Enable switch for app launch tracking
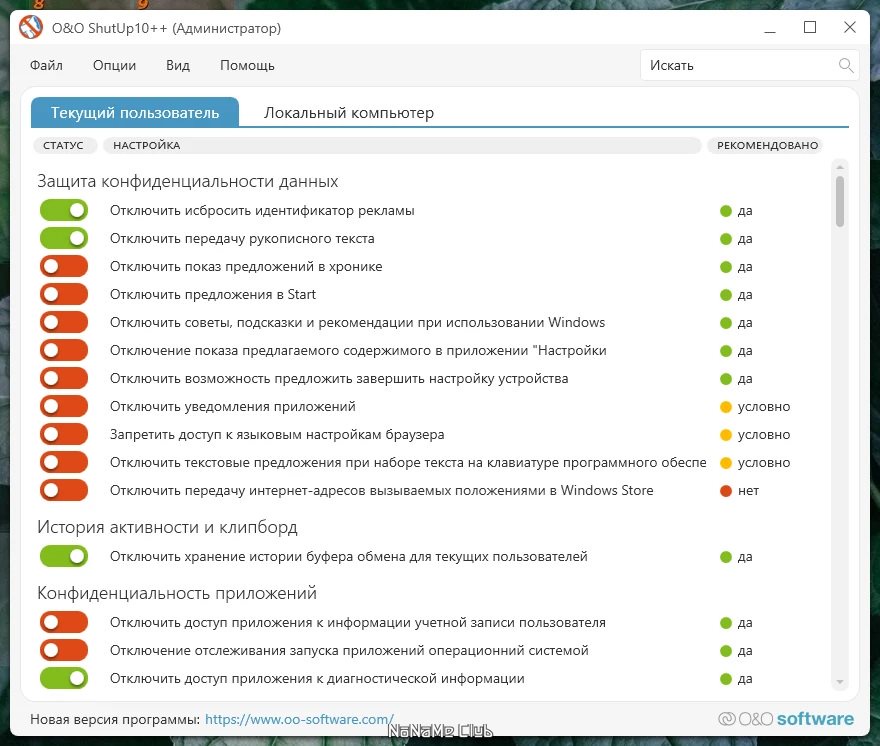Image resolution: width=880 pixels, height=746 pixels. pyautogui.click(x=64, y=651)
